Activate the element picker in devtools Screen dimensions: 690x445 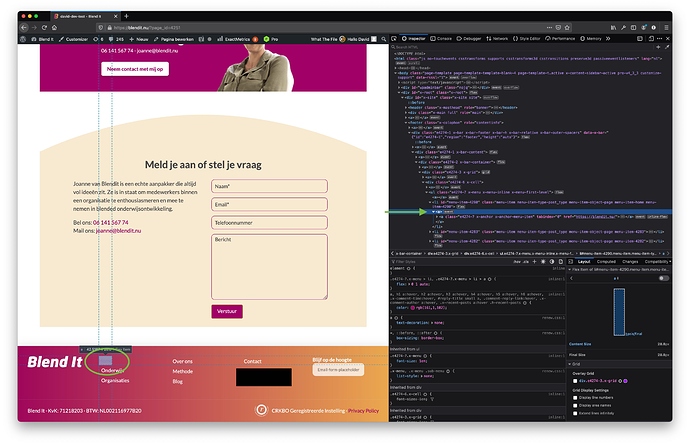(x=394, y=39)
